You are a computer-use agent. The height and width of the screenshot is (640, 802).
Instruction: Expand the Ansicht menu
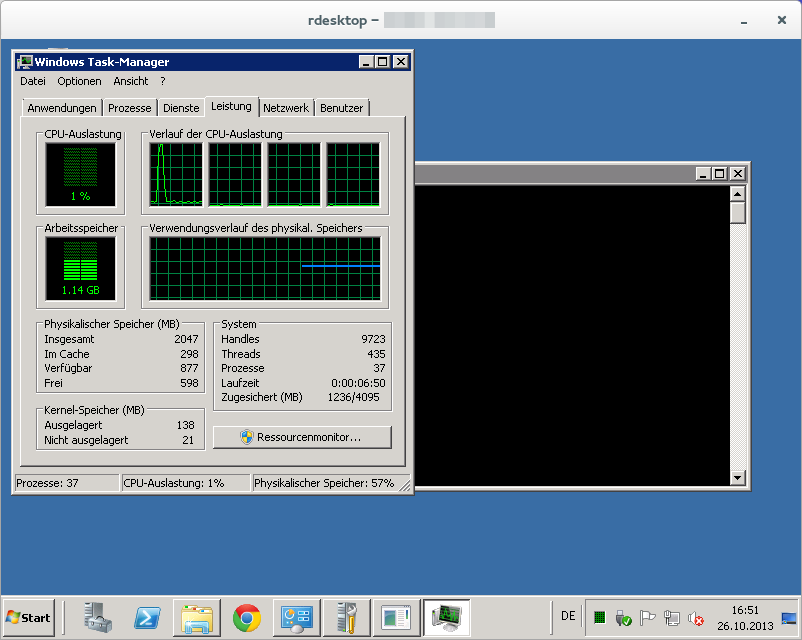tap(131, 81)
